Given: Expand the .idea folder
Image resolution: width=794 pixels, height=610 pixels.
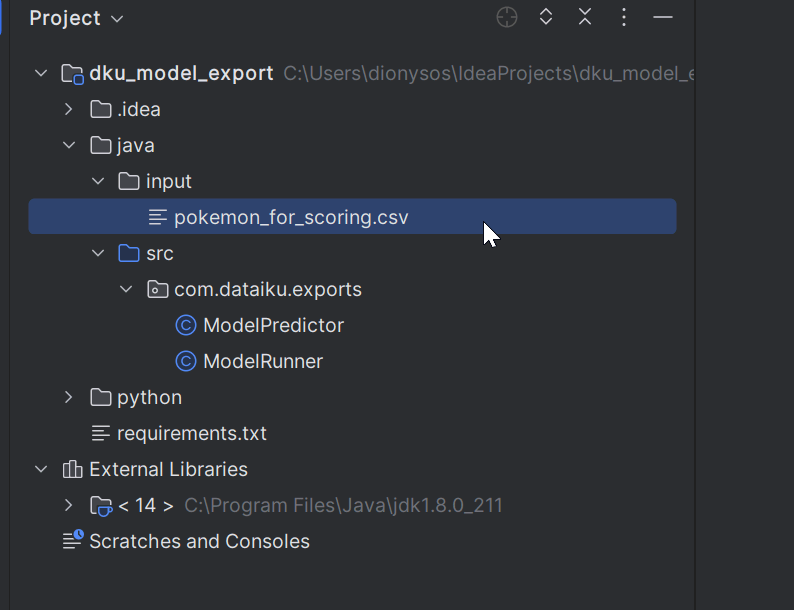Looking at the screenshot, I should coord(69,110).
